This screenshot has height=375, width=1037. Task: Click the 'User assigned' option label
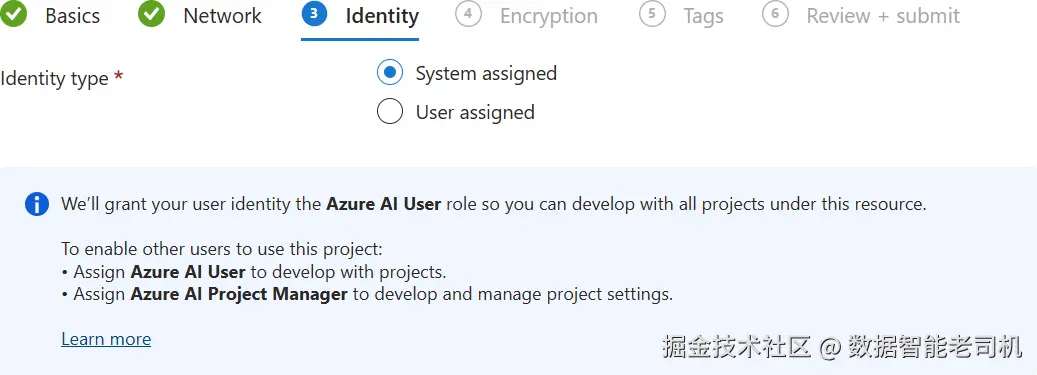(475, 112)
